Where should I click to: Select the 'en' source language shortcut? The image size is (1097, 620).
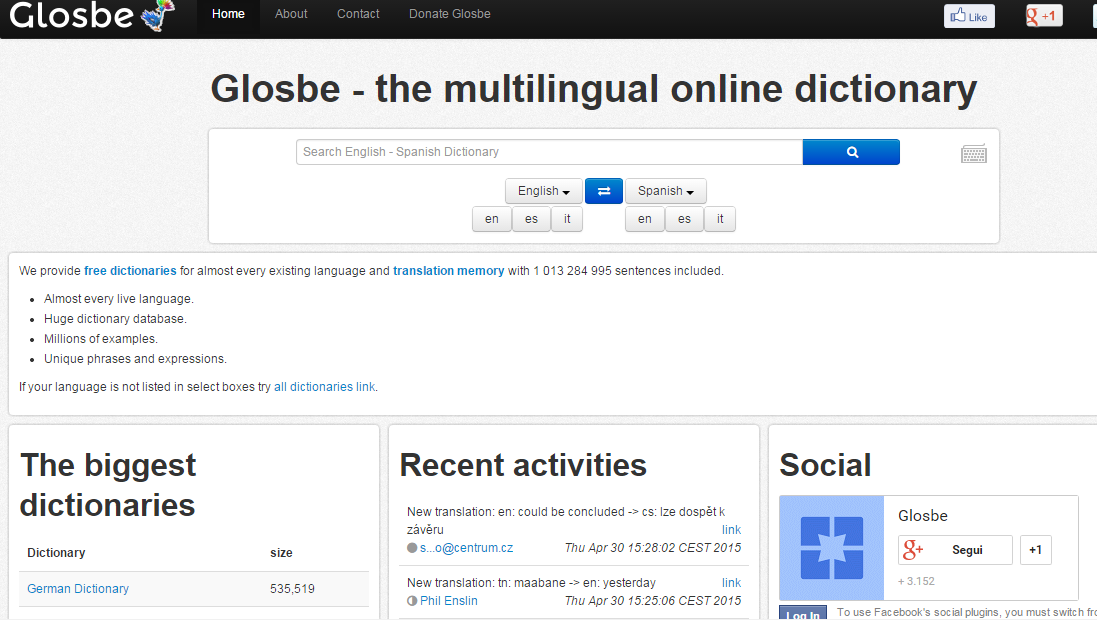491,219
